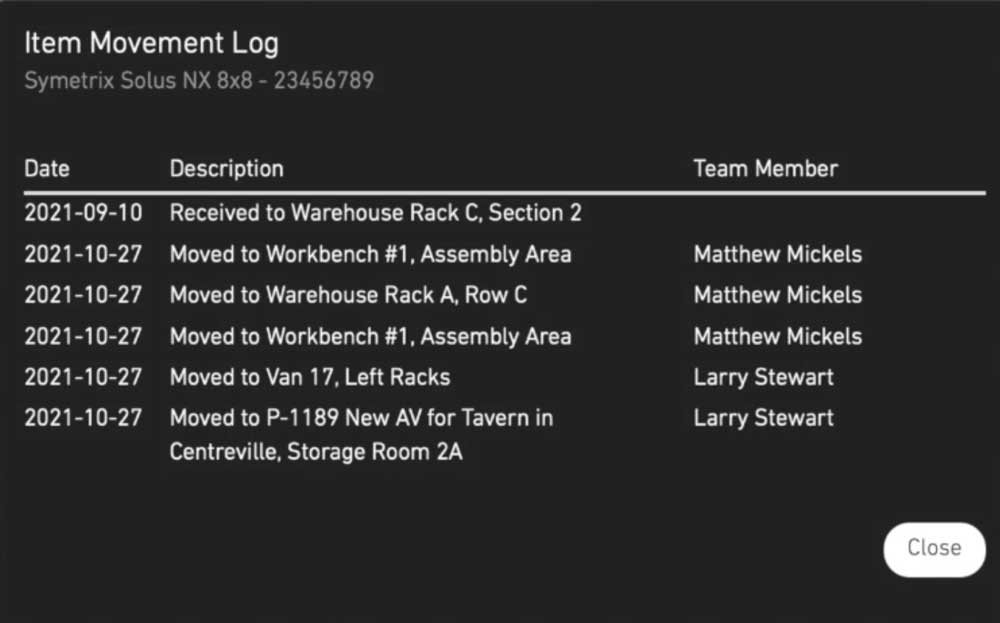Click the Item Movement Log title

[x=151, y=43]
